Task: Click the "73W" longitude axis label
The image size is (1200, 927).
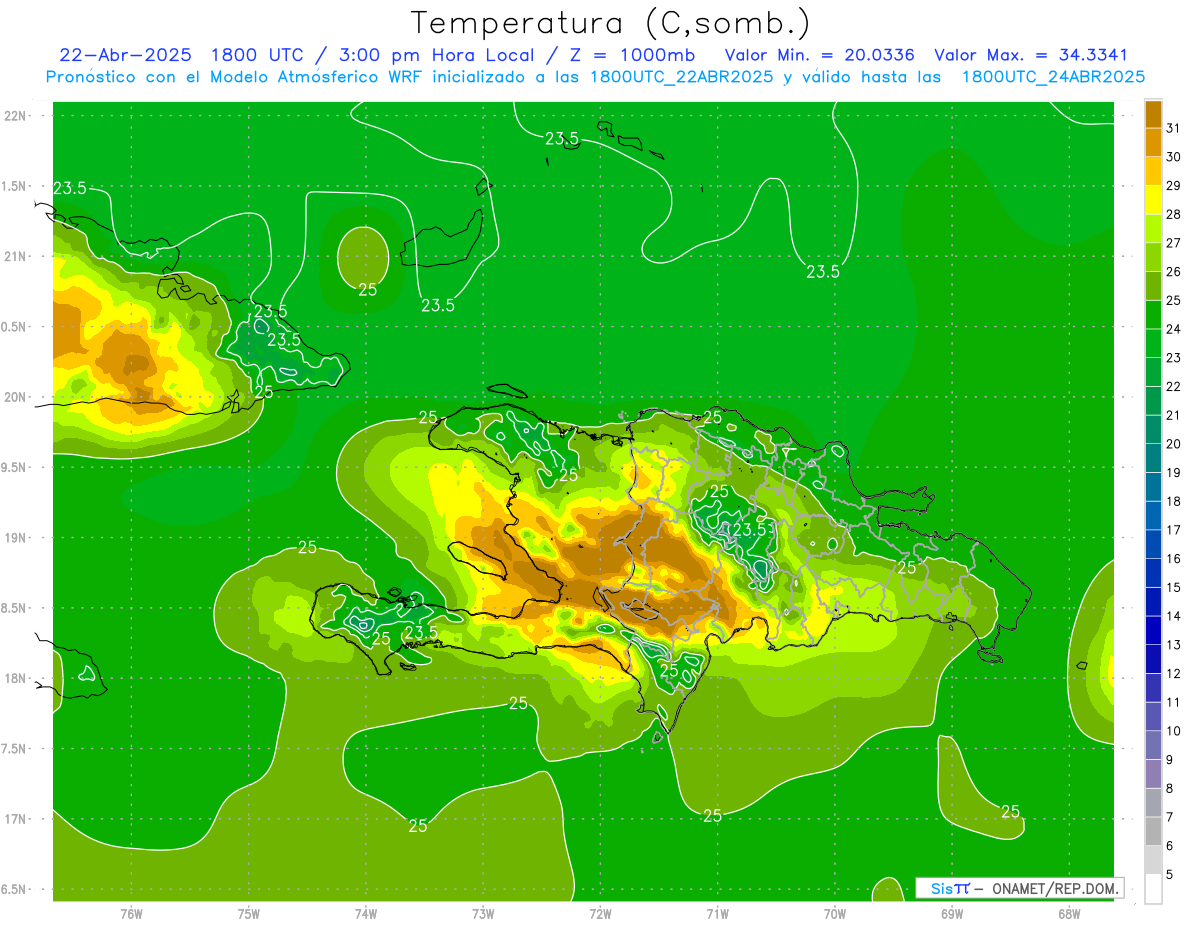Action: (x=483, y=913)
